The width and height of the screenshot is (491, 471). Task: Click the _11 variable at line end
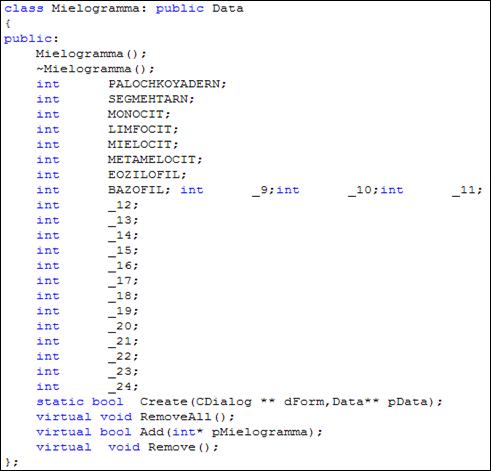463,190
